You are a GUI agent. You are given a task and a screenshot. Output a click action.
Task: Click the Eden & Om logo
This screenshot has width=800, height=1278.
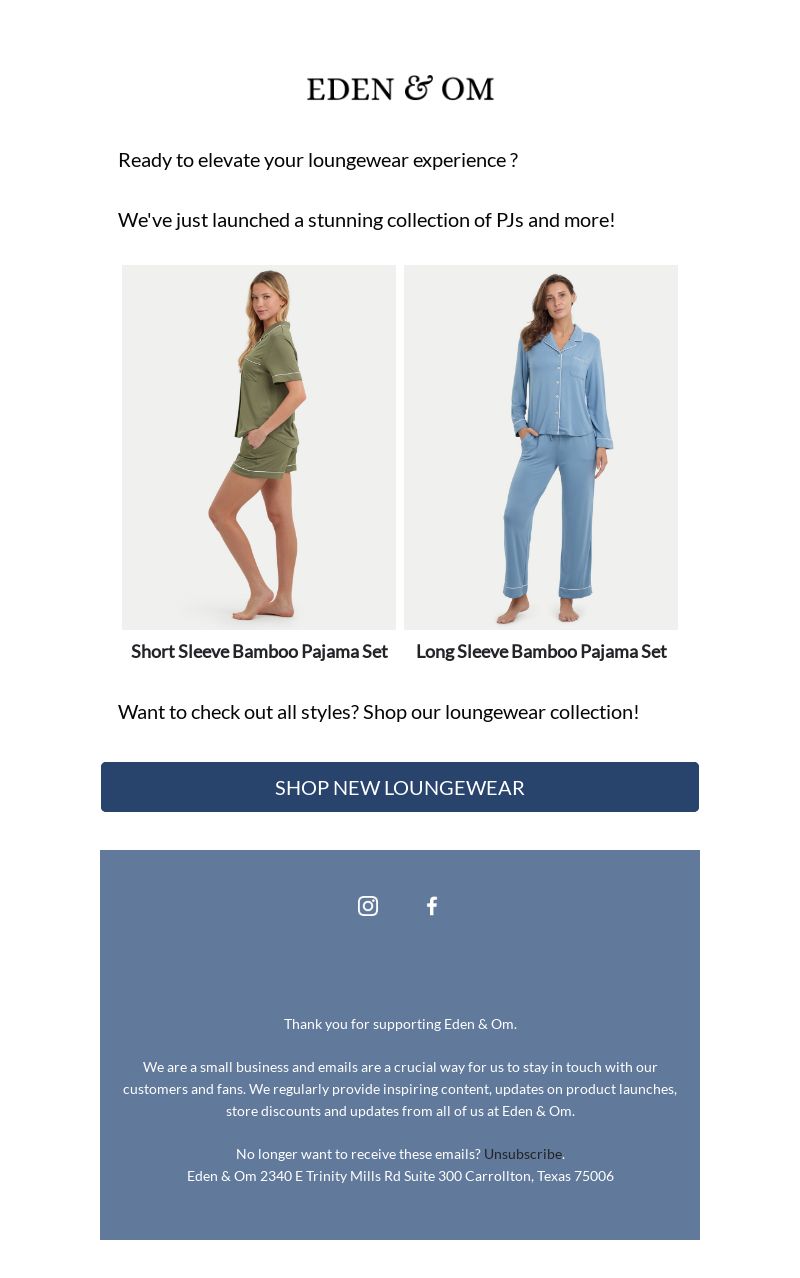pos(400,88)
